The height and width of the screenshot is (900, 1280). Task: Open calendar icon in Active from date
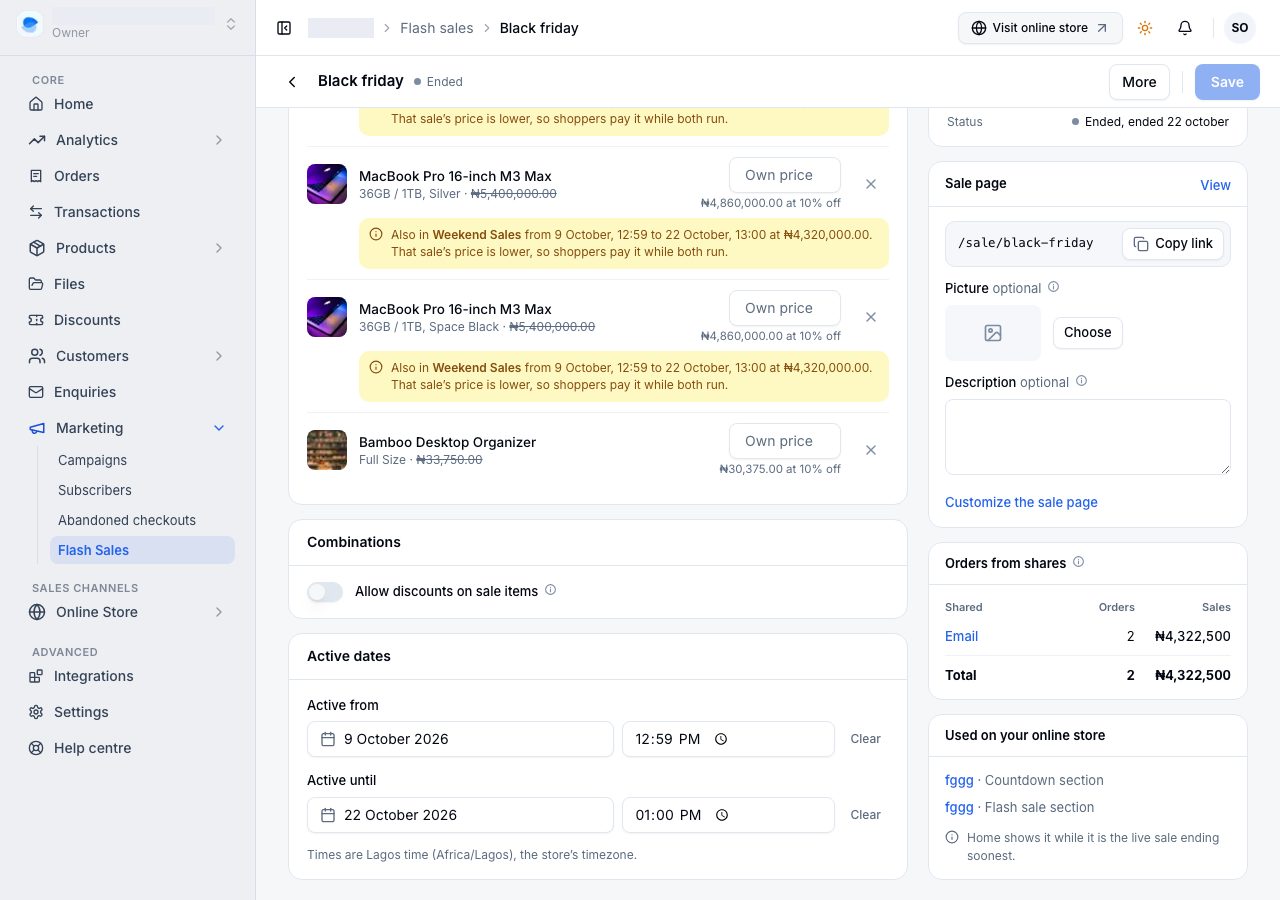coord(328,739)
